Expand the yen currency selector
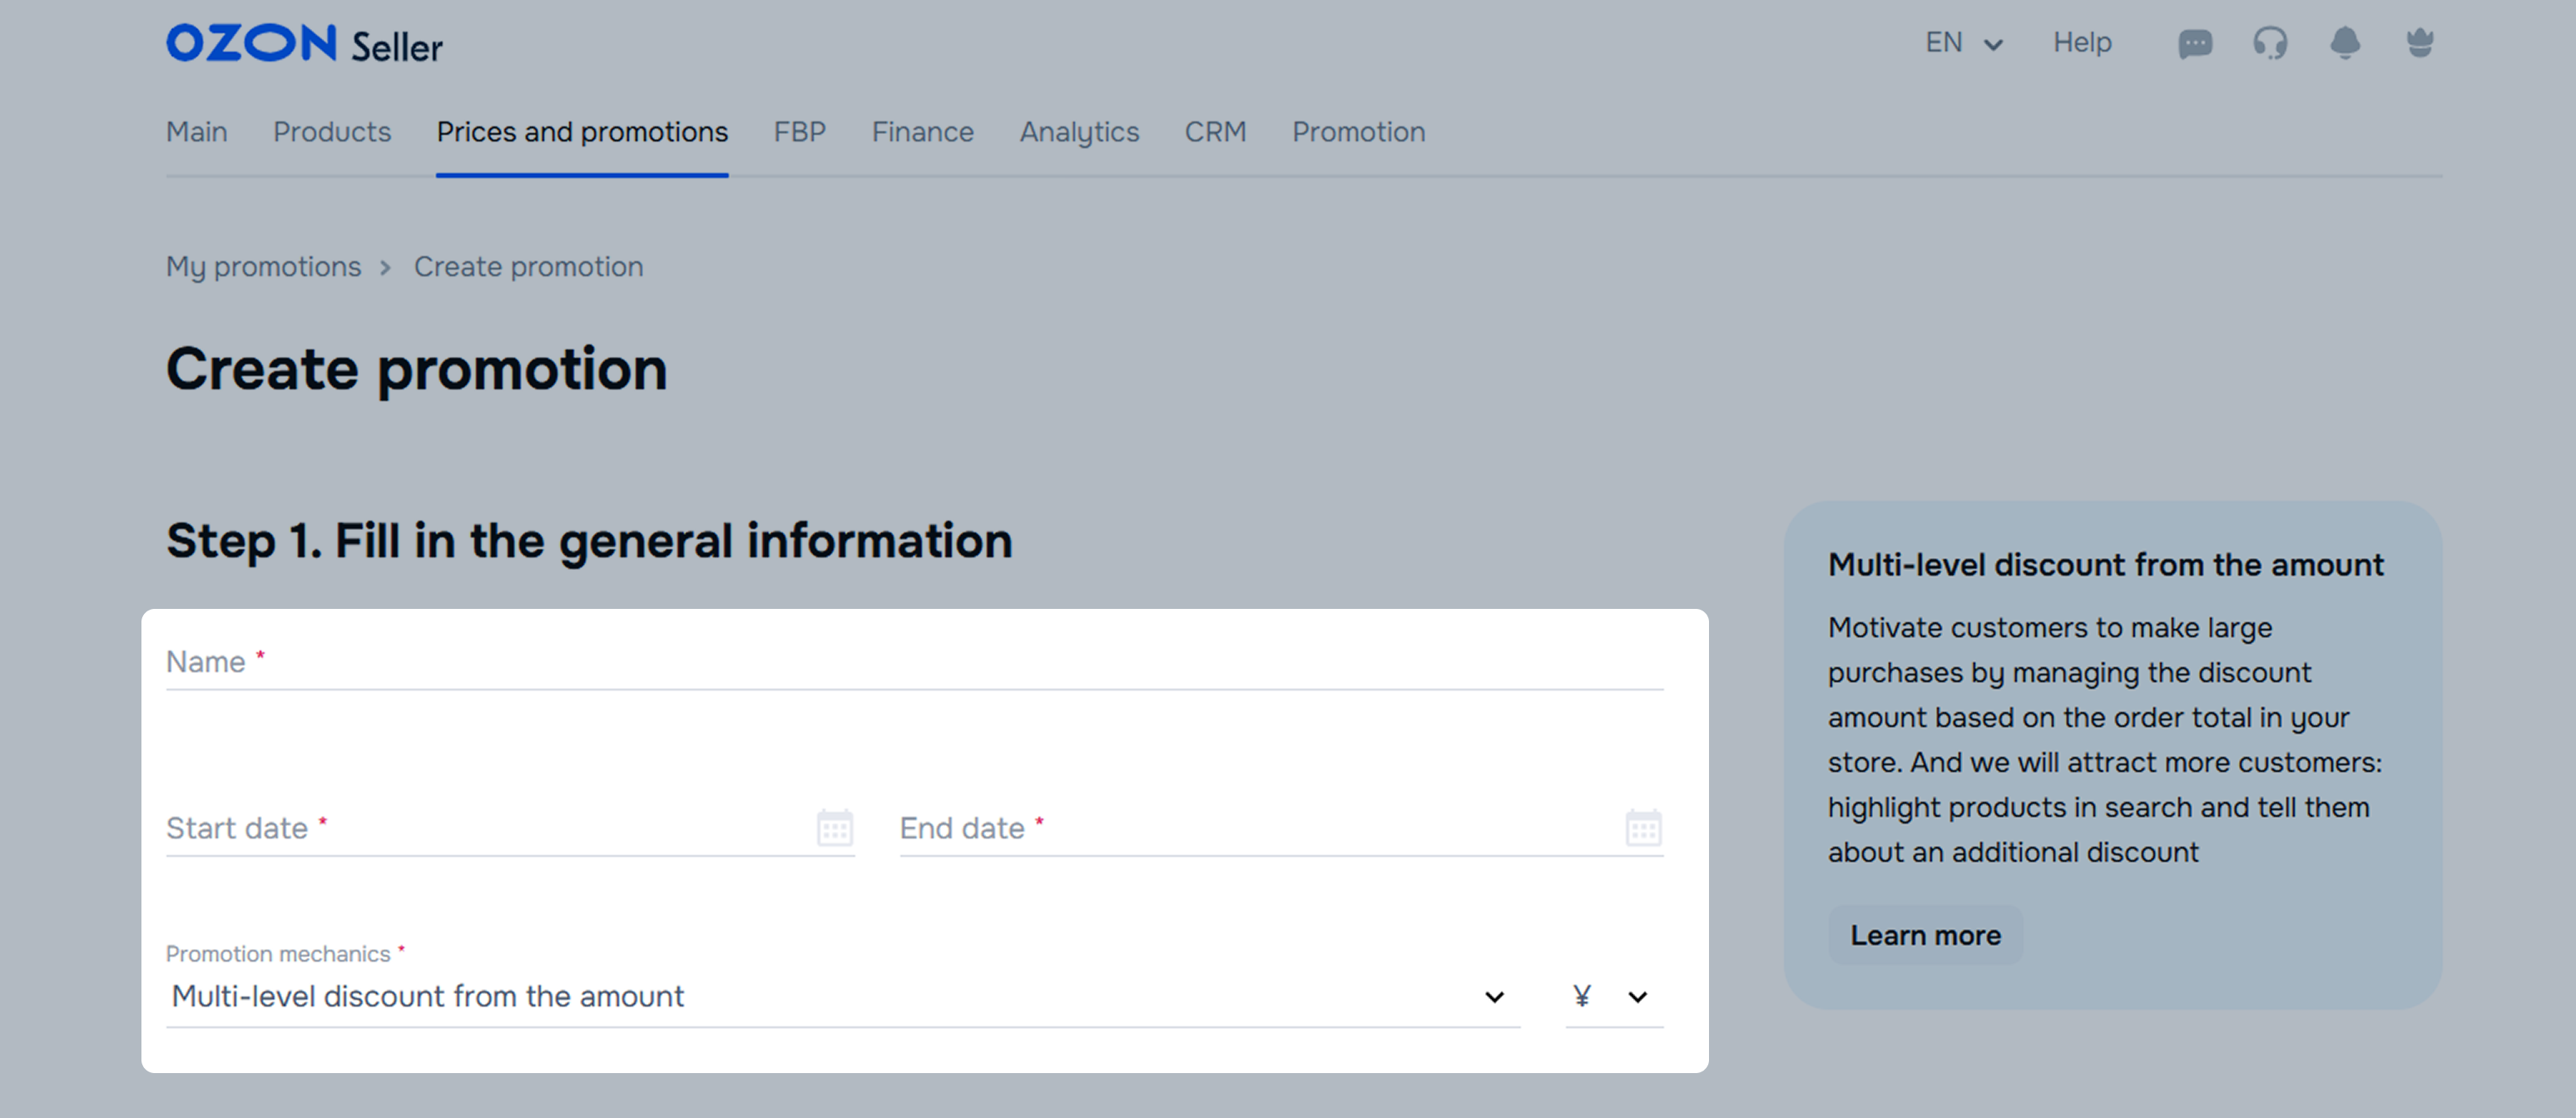This screenshot has height=1118, width=2576. [1613, 996]
